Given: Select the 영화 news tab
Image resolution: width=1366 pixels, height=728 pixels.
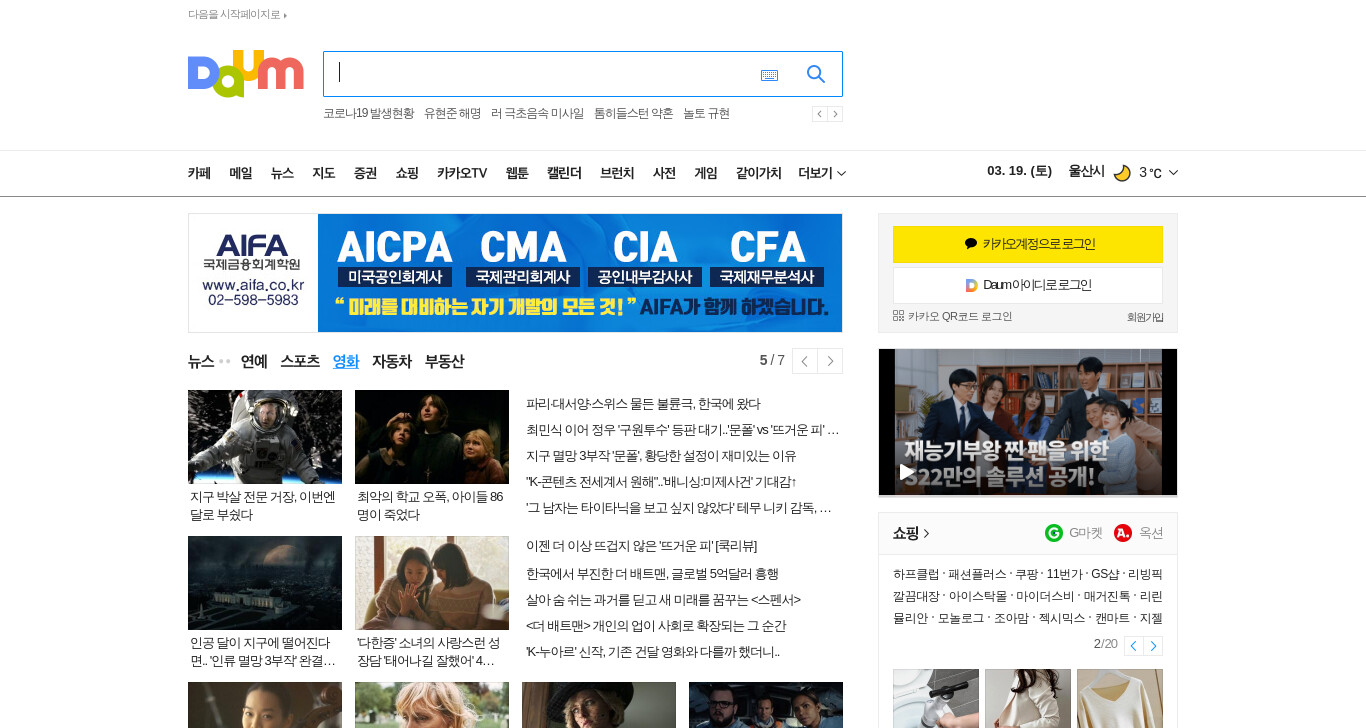Looking at the screenshot, I should (346, 361).
